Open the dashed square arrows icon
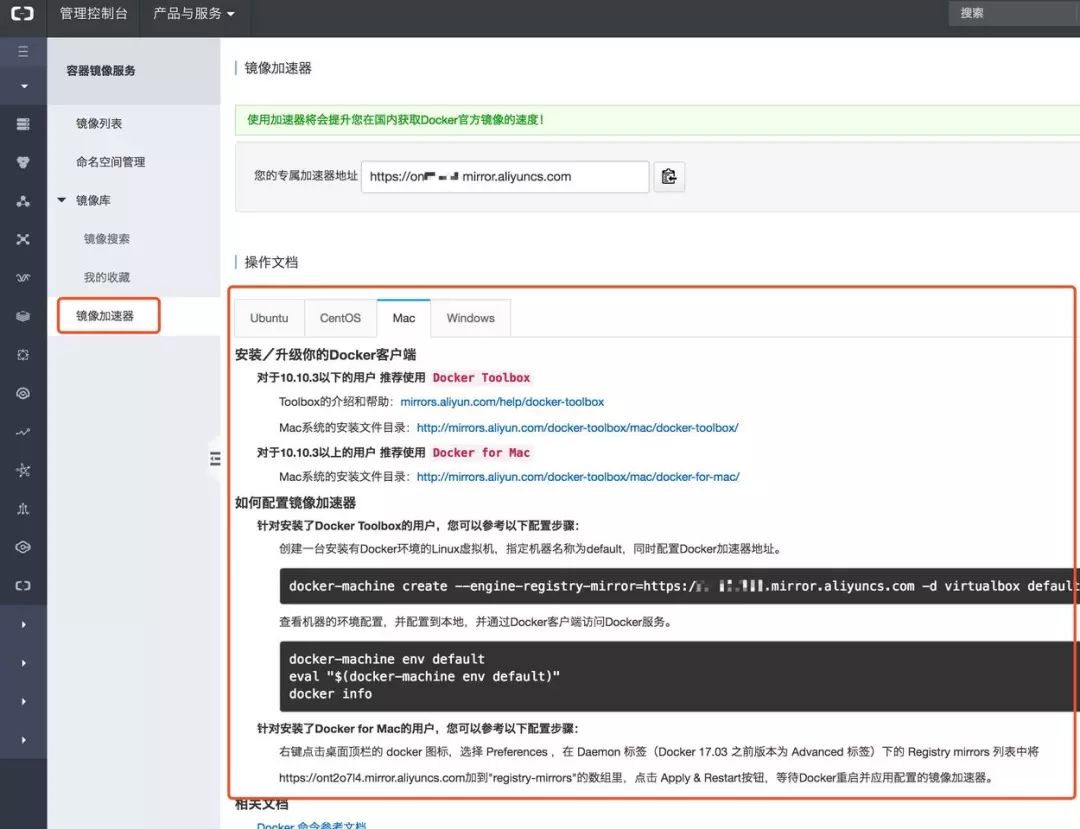 (x=23, y=355)
